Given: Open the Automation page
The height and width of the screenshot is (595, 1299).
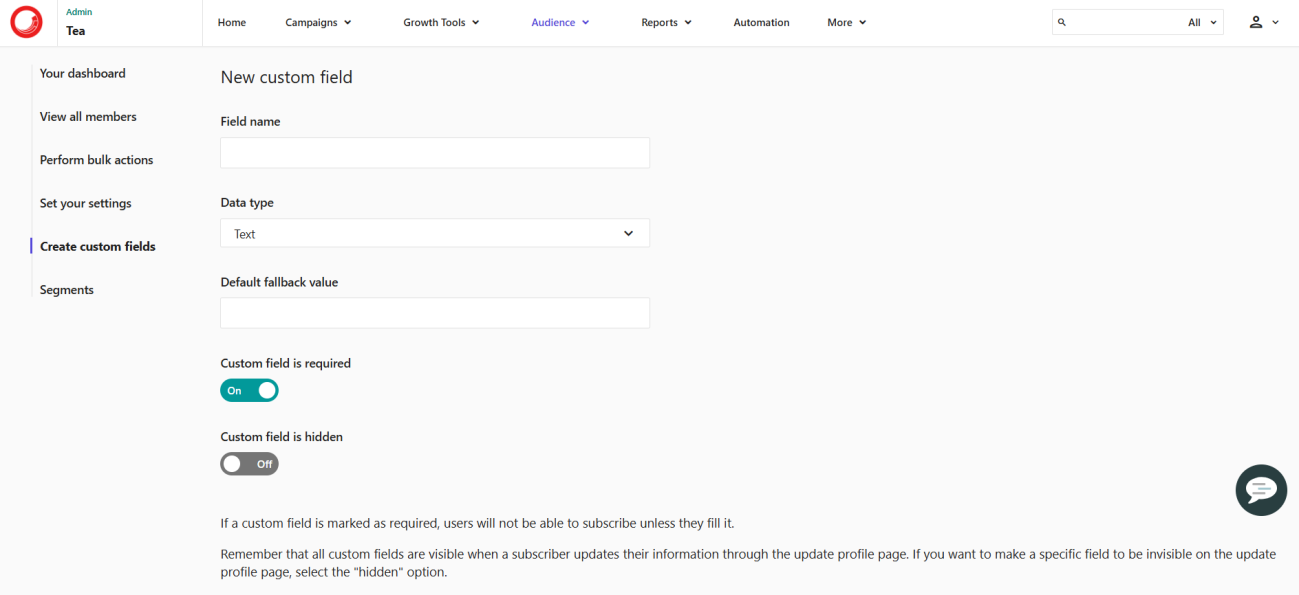Looking at the screenshot, I should 761,22.
